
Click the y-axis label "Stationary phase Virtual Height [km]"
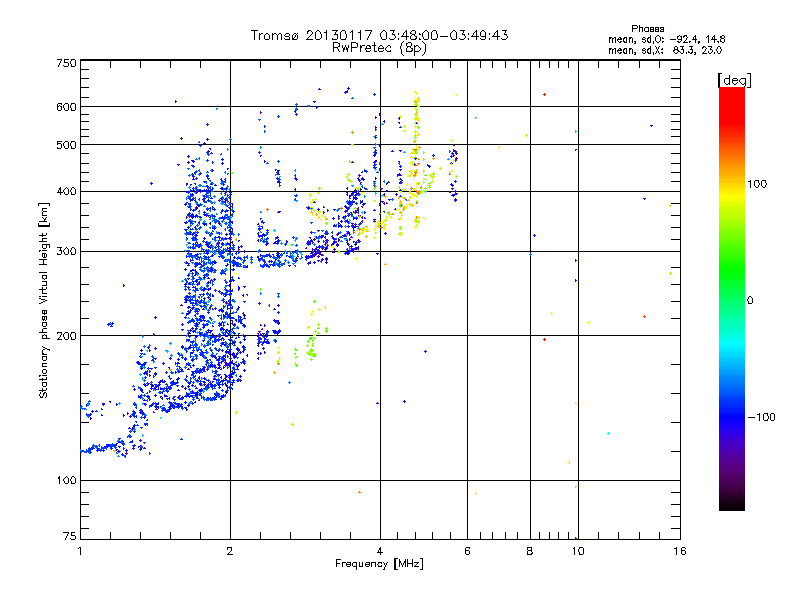[44, 300]
